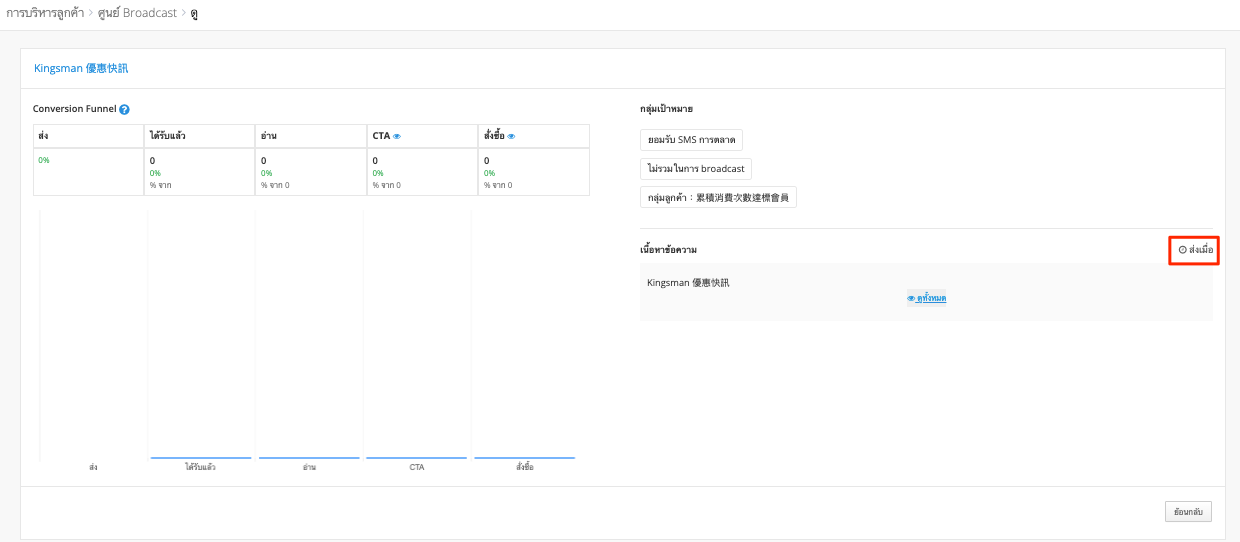Click the ดูทั้งหมด view-all link
The height and width of the screenshot is (542, 1240).
tap(926, 298)
